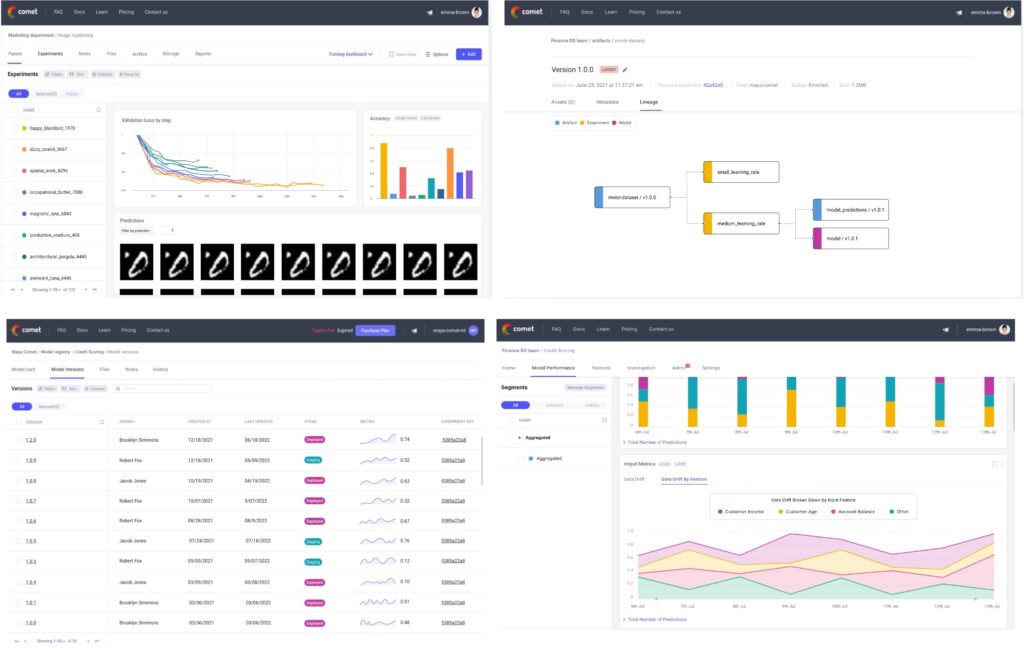Click the medium_learning_rate lineage node
This screenshot has height=648, width=1024.
(740, 224)
